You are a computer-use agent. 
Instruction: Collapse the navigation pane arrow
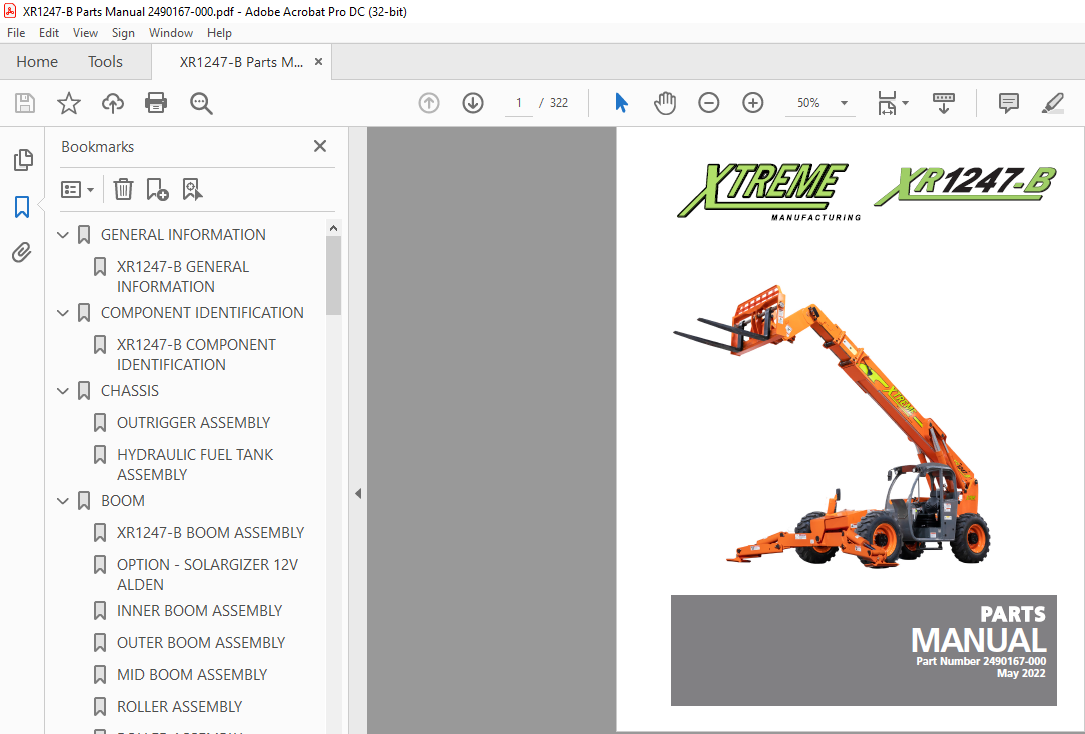pos(358,494)
